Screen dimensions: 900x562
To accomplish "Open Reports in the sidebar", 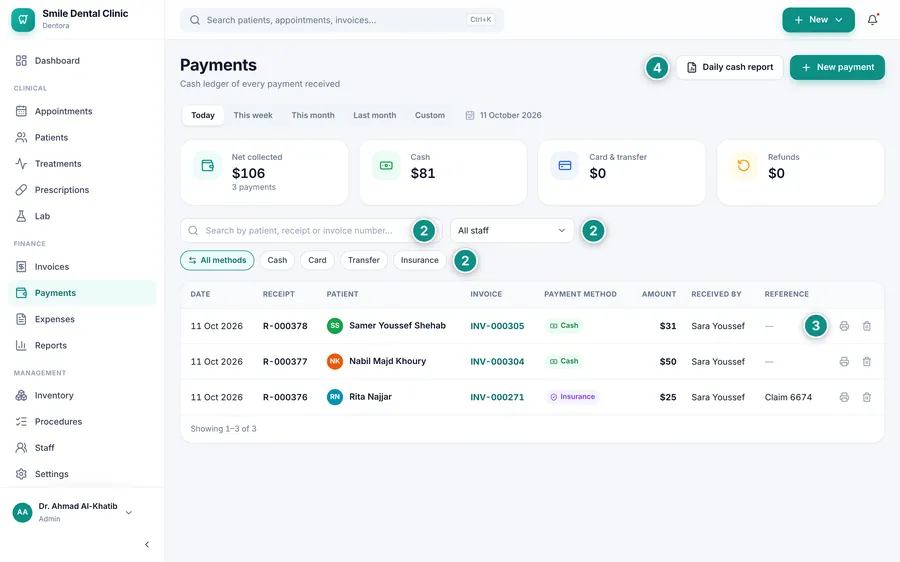I will click(x=82, y=346).
